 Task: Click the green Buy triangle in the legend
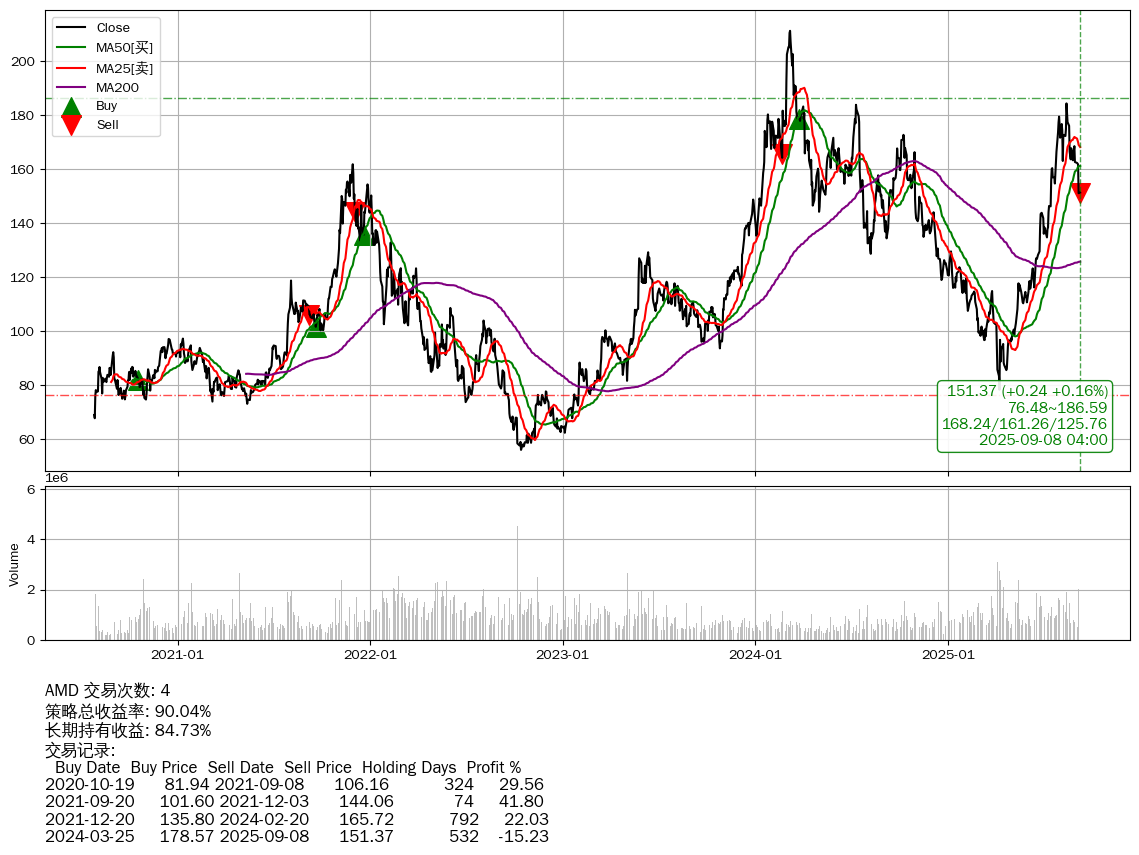tap(71, 107)
